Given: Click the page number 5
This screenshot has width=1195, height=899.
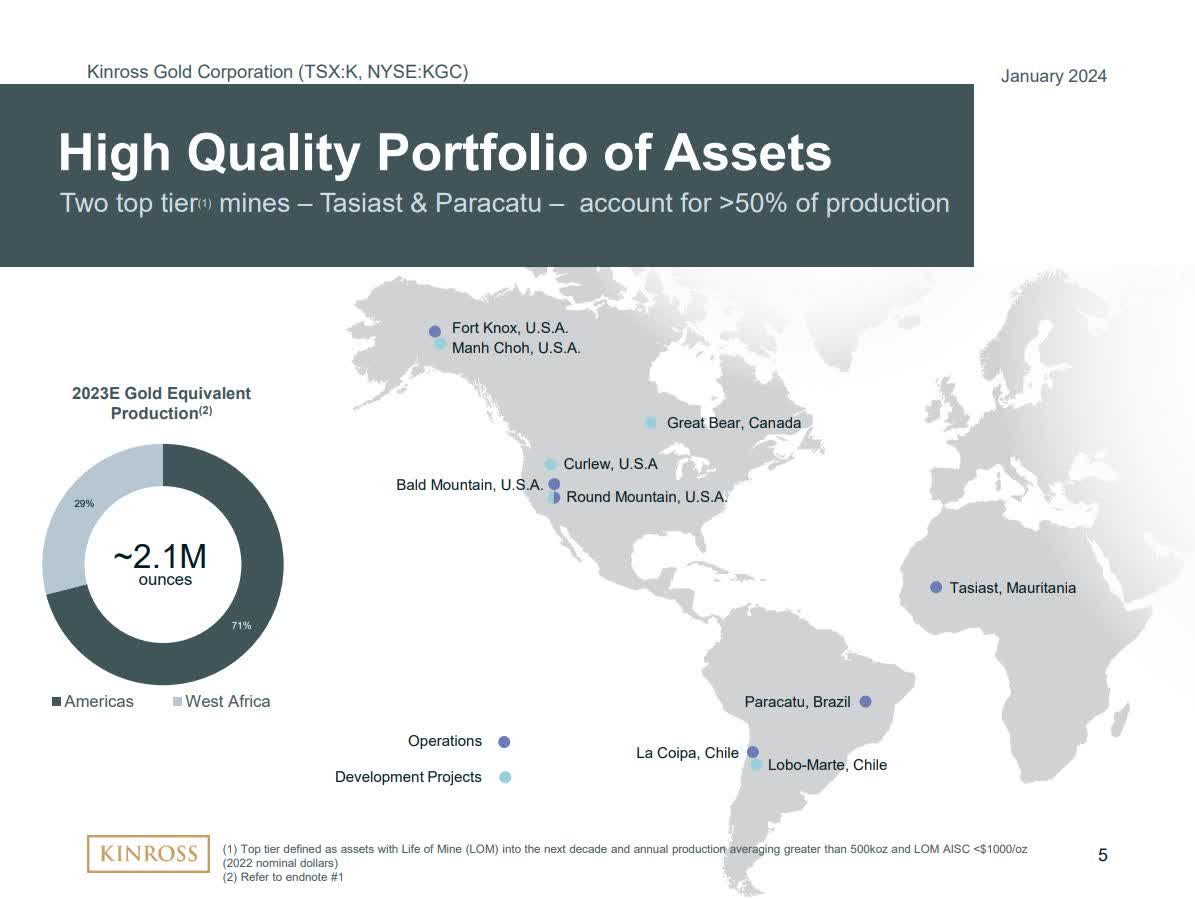Looking at the screenshot, I should pyautogui.click(x=1103, y=854).
